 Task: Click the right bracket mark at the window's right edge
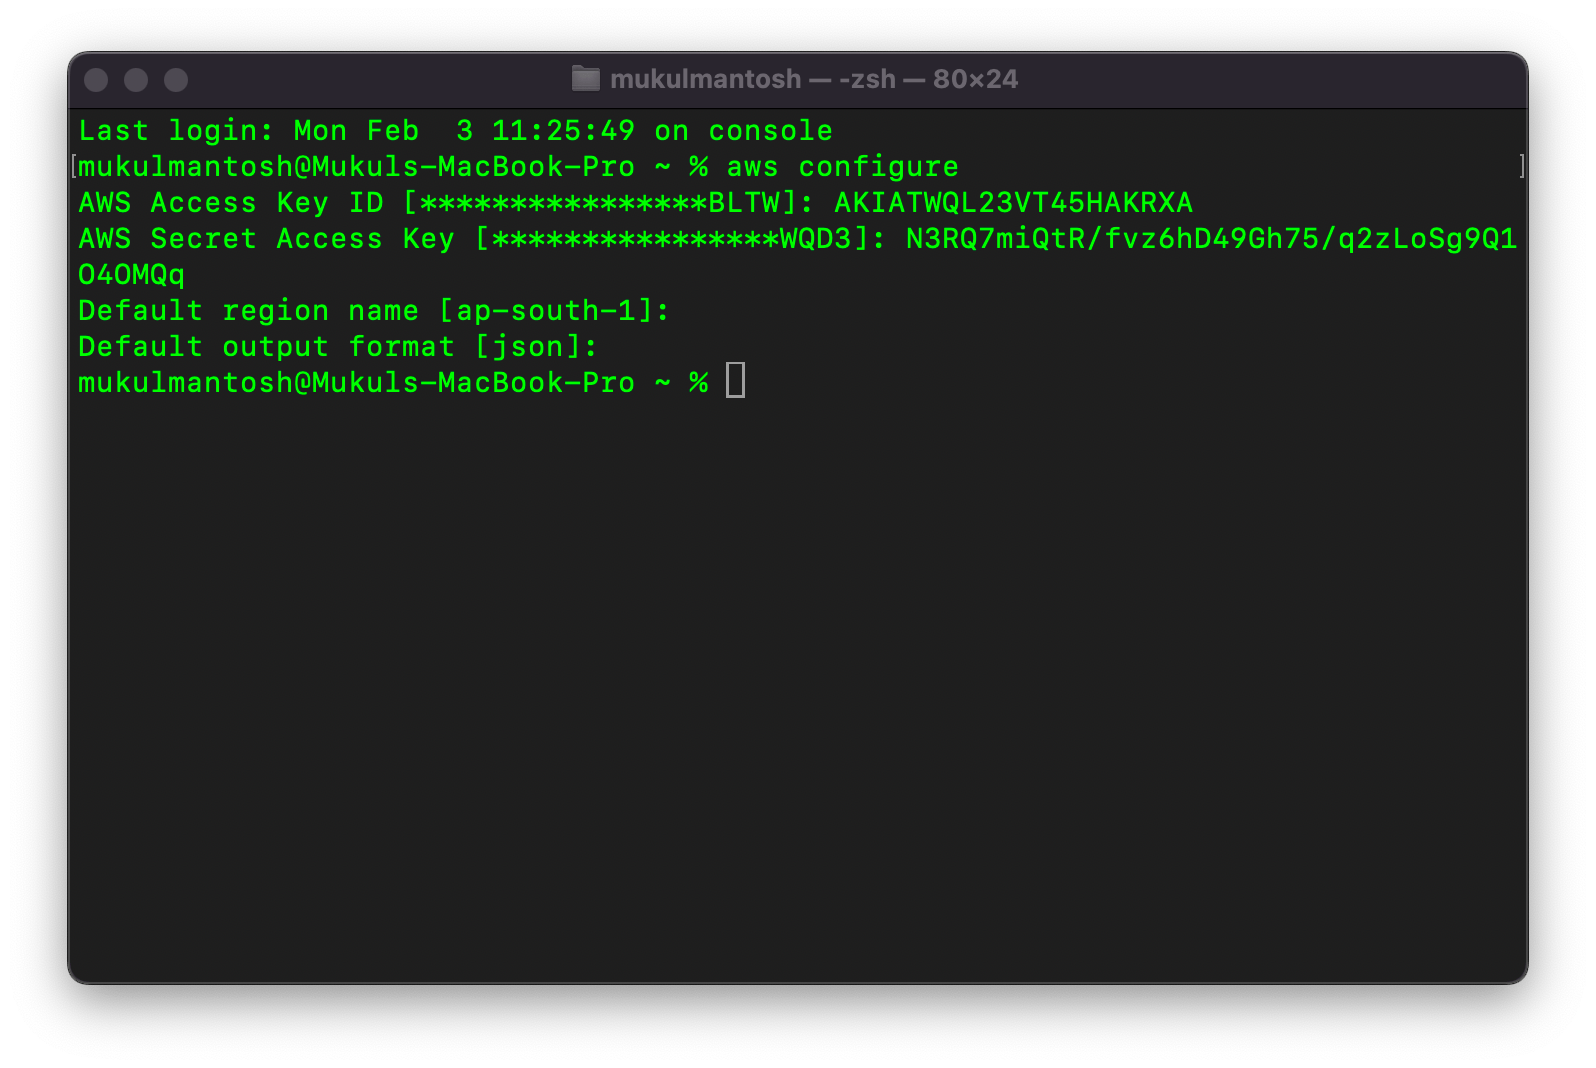coord(1521,166)
